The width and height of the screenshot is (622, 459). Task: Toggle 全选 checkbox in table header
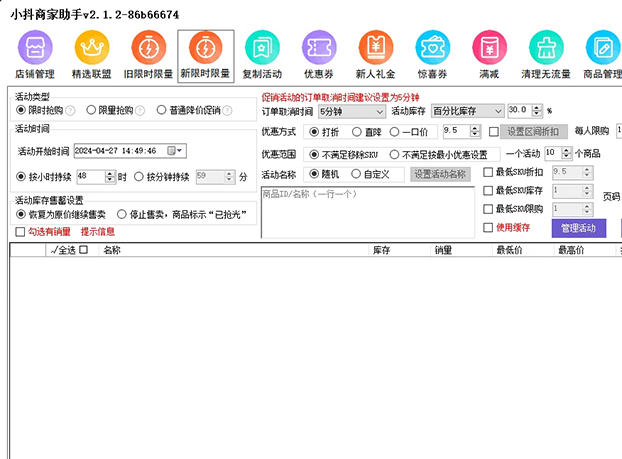[83, 250]
